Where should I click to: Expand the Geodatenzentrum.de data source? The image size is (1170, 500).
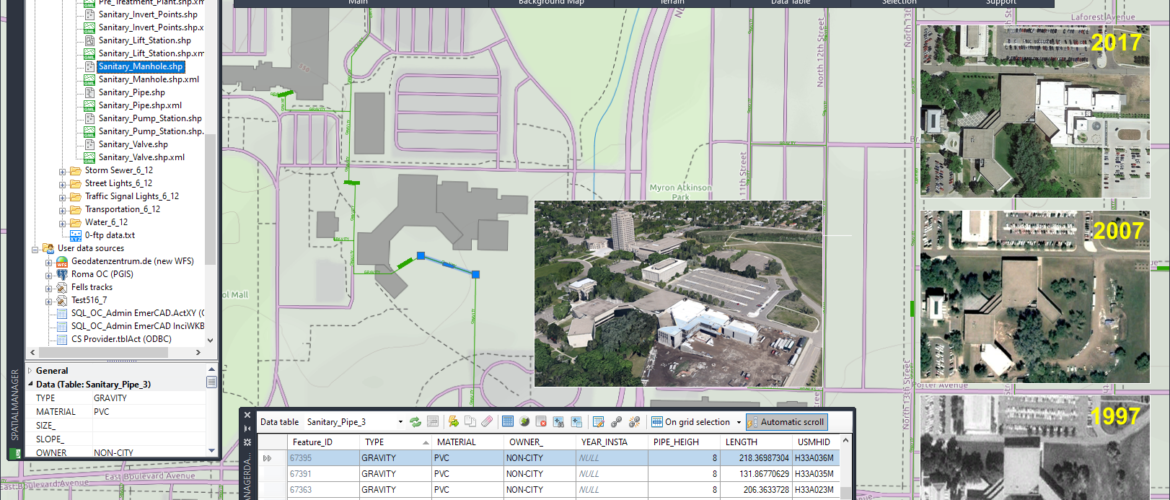click(49, 261)
